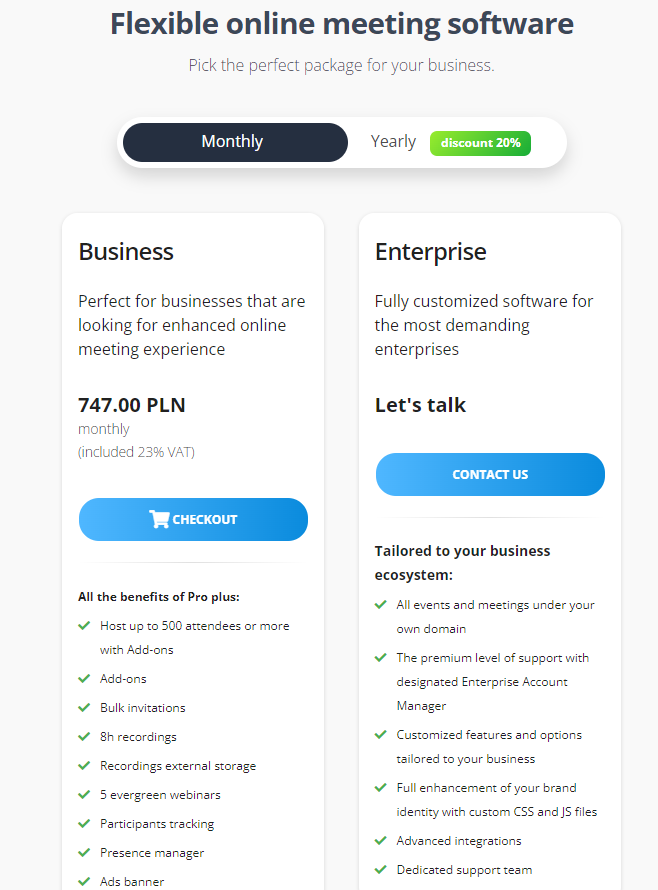
Task: Click checkmark beside Recordings external storage
Action: coord(84,765)
